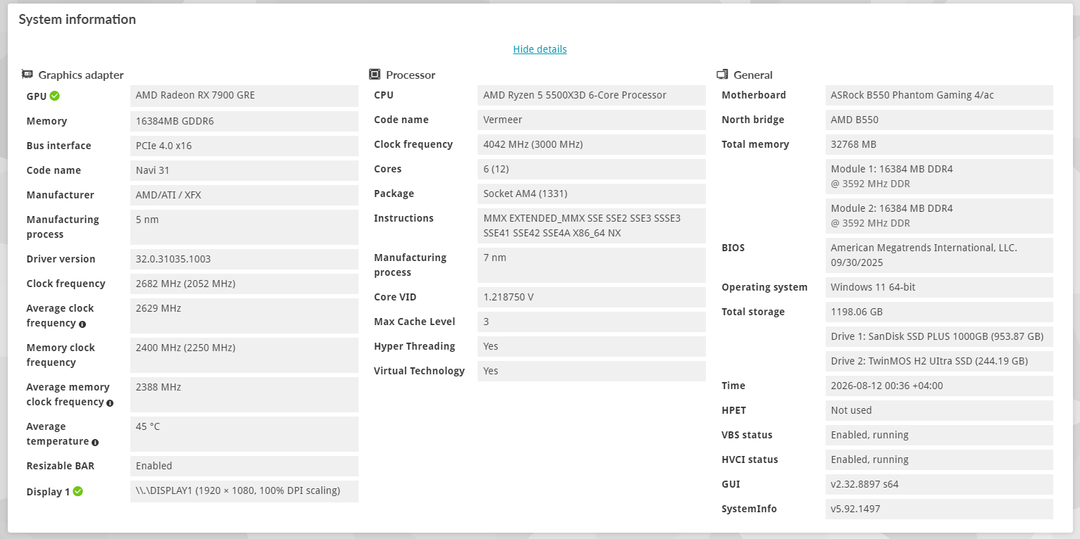The image size is (1080, 539).
Task: Click the VBS status Enabled, running value
Action: pyautogui.click(x=939, y=435)
